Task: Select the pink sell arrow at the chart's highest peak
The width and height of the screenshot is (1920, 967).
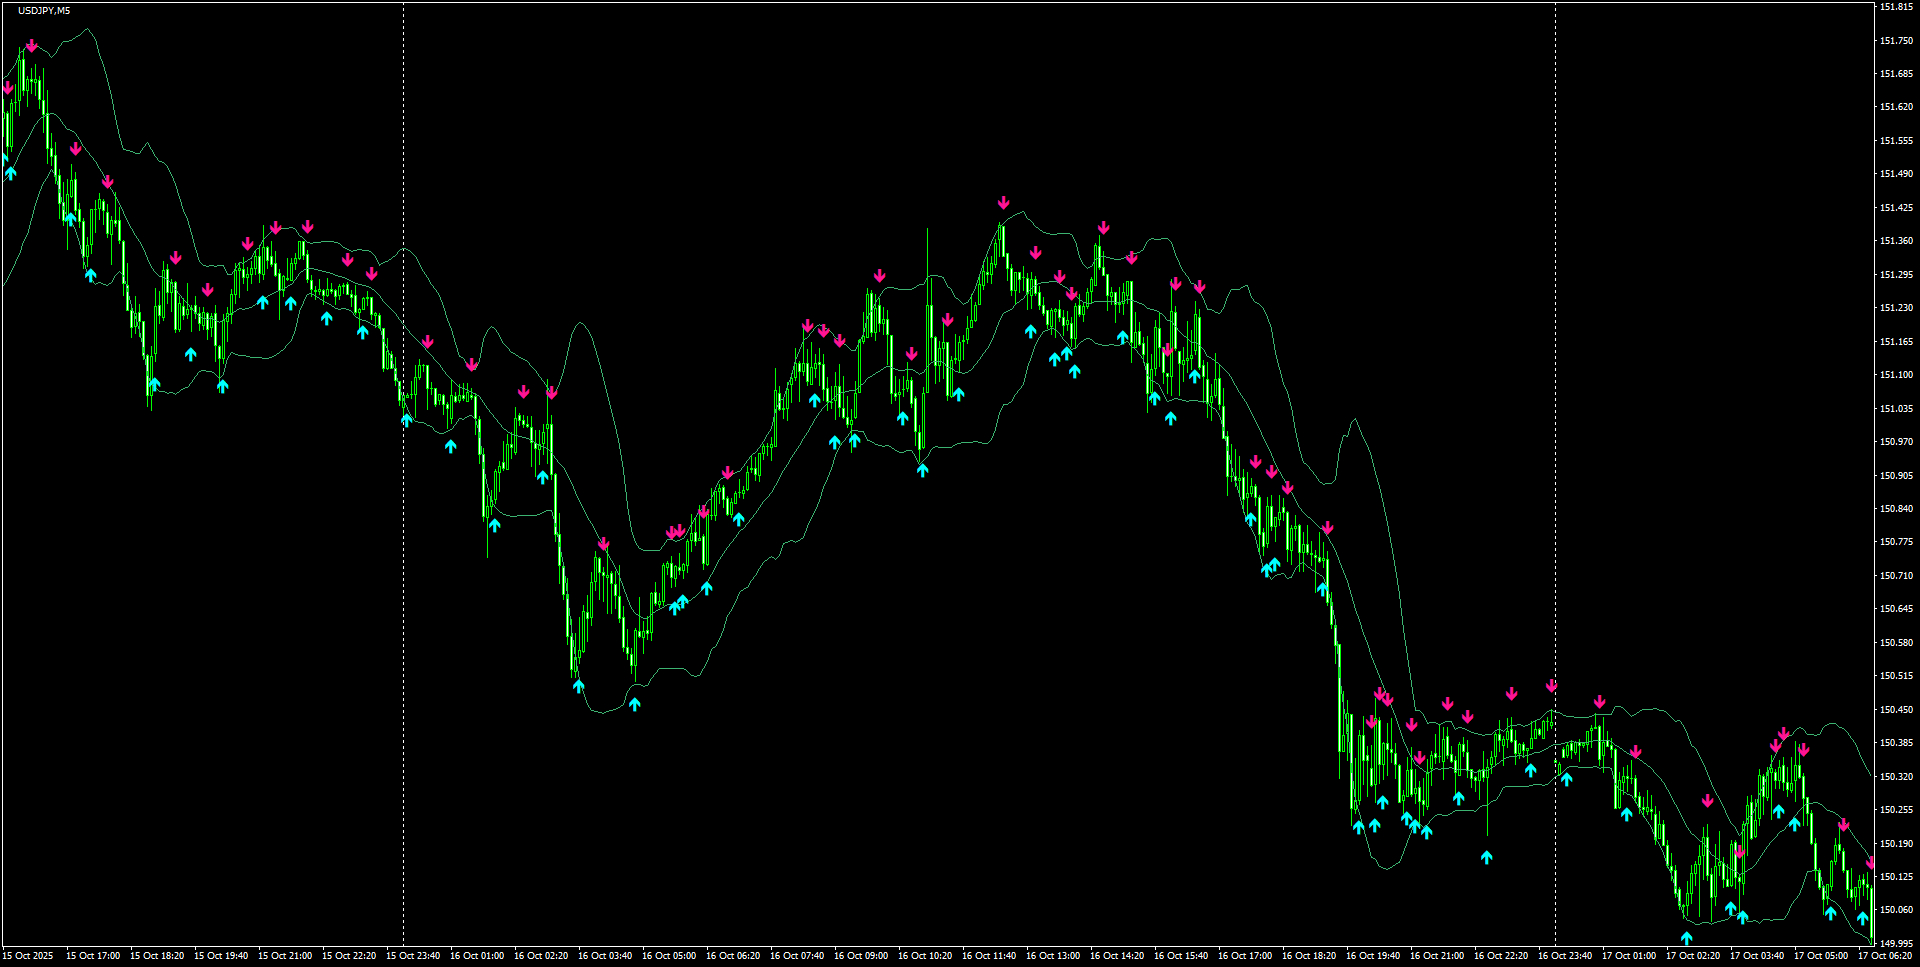Action: [x=33, y=45]
